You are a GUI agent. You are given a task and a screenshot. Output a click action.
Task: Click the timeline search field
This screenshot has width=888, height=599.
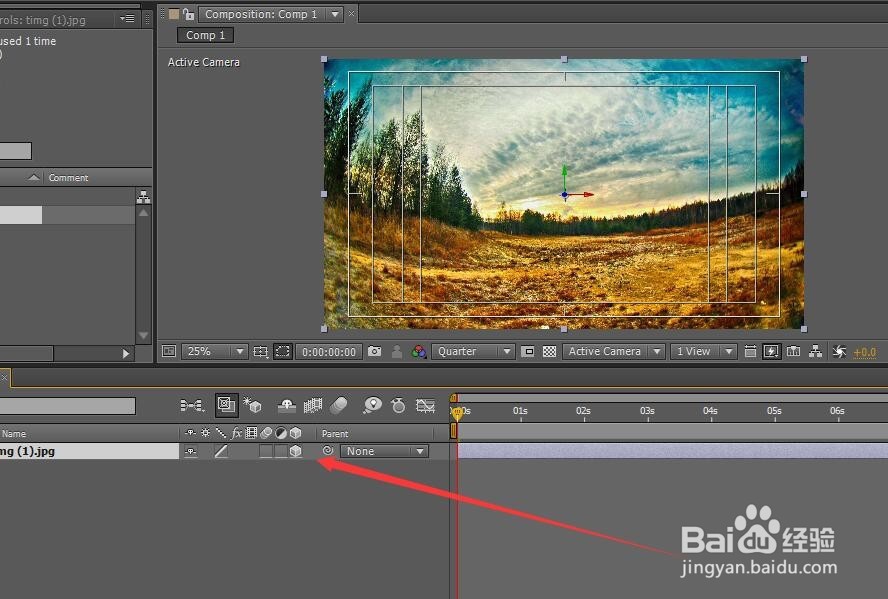coord(67,405)
